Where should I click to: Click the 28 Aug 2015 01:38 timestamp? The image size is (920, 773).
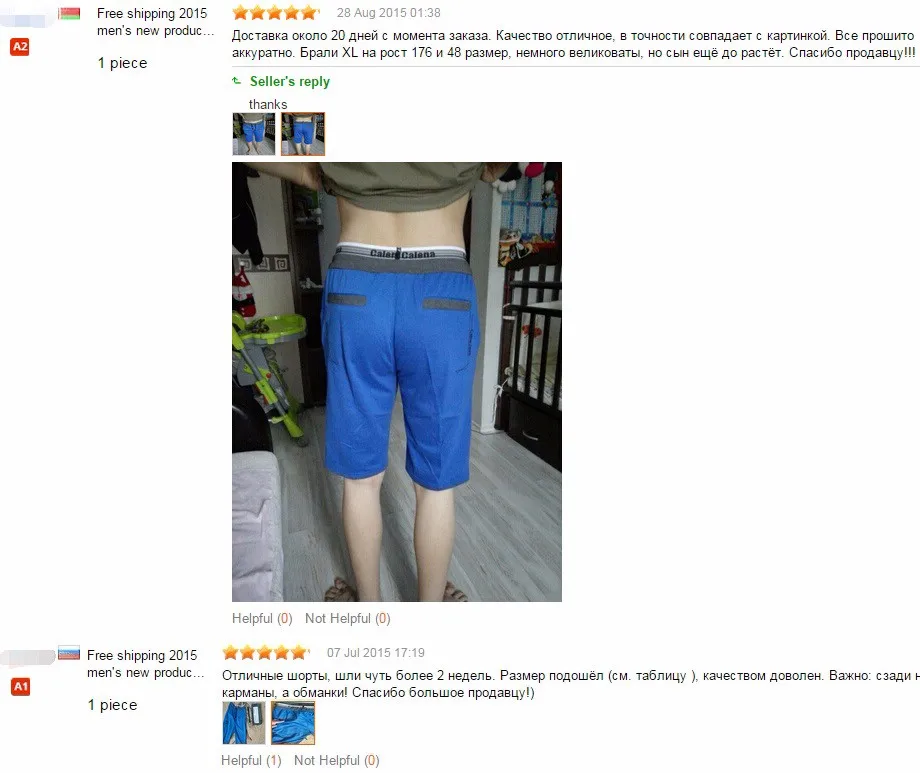(x=388, y=12)
